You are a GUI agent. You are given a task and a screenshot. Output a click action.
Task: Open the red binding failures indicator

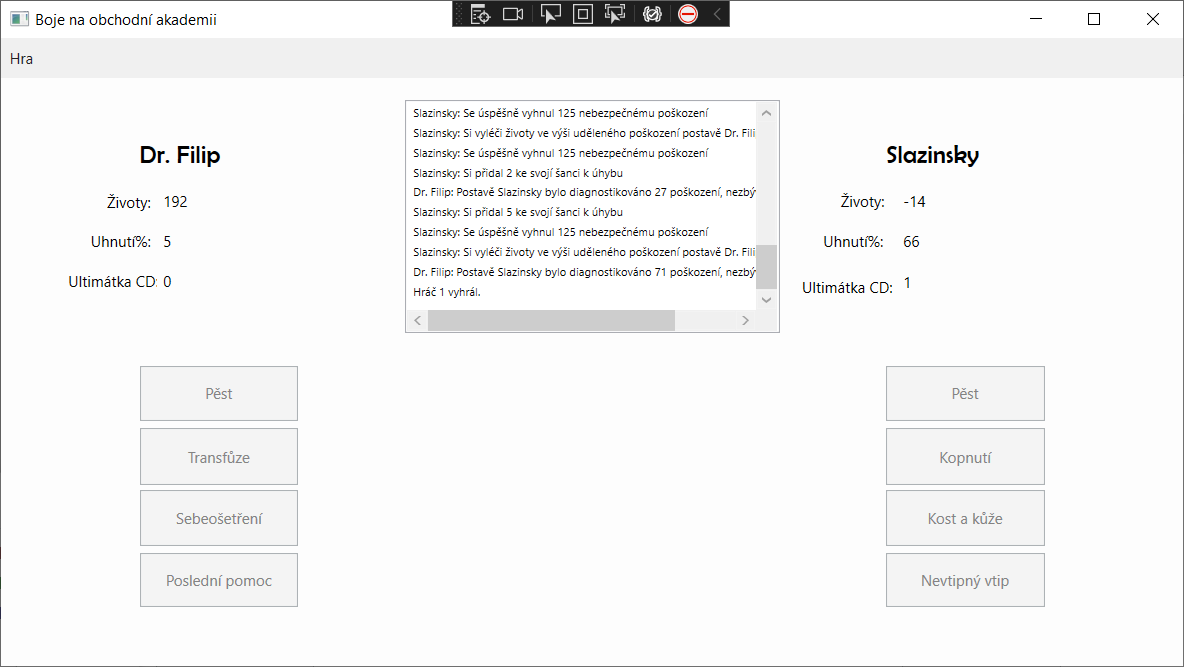pos(688,14)
